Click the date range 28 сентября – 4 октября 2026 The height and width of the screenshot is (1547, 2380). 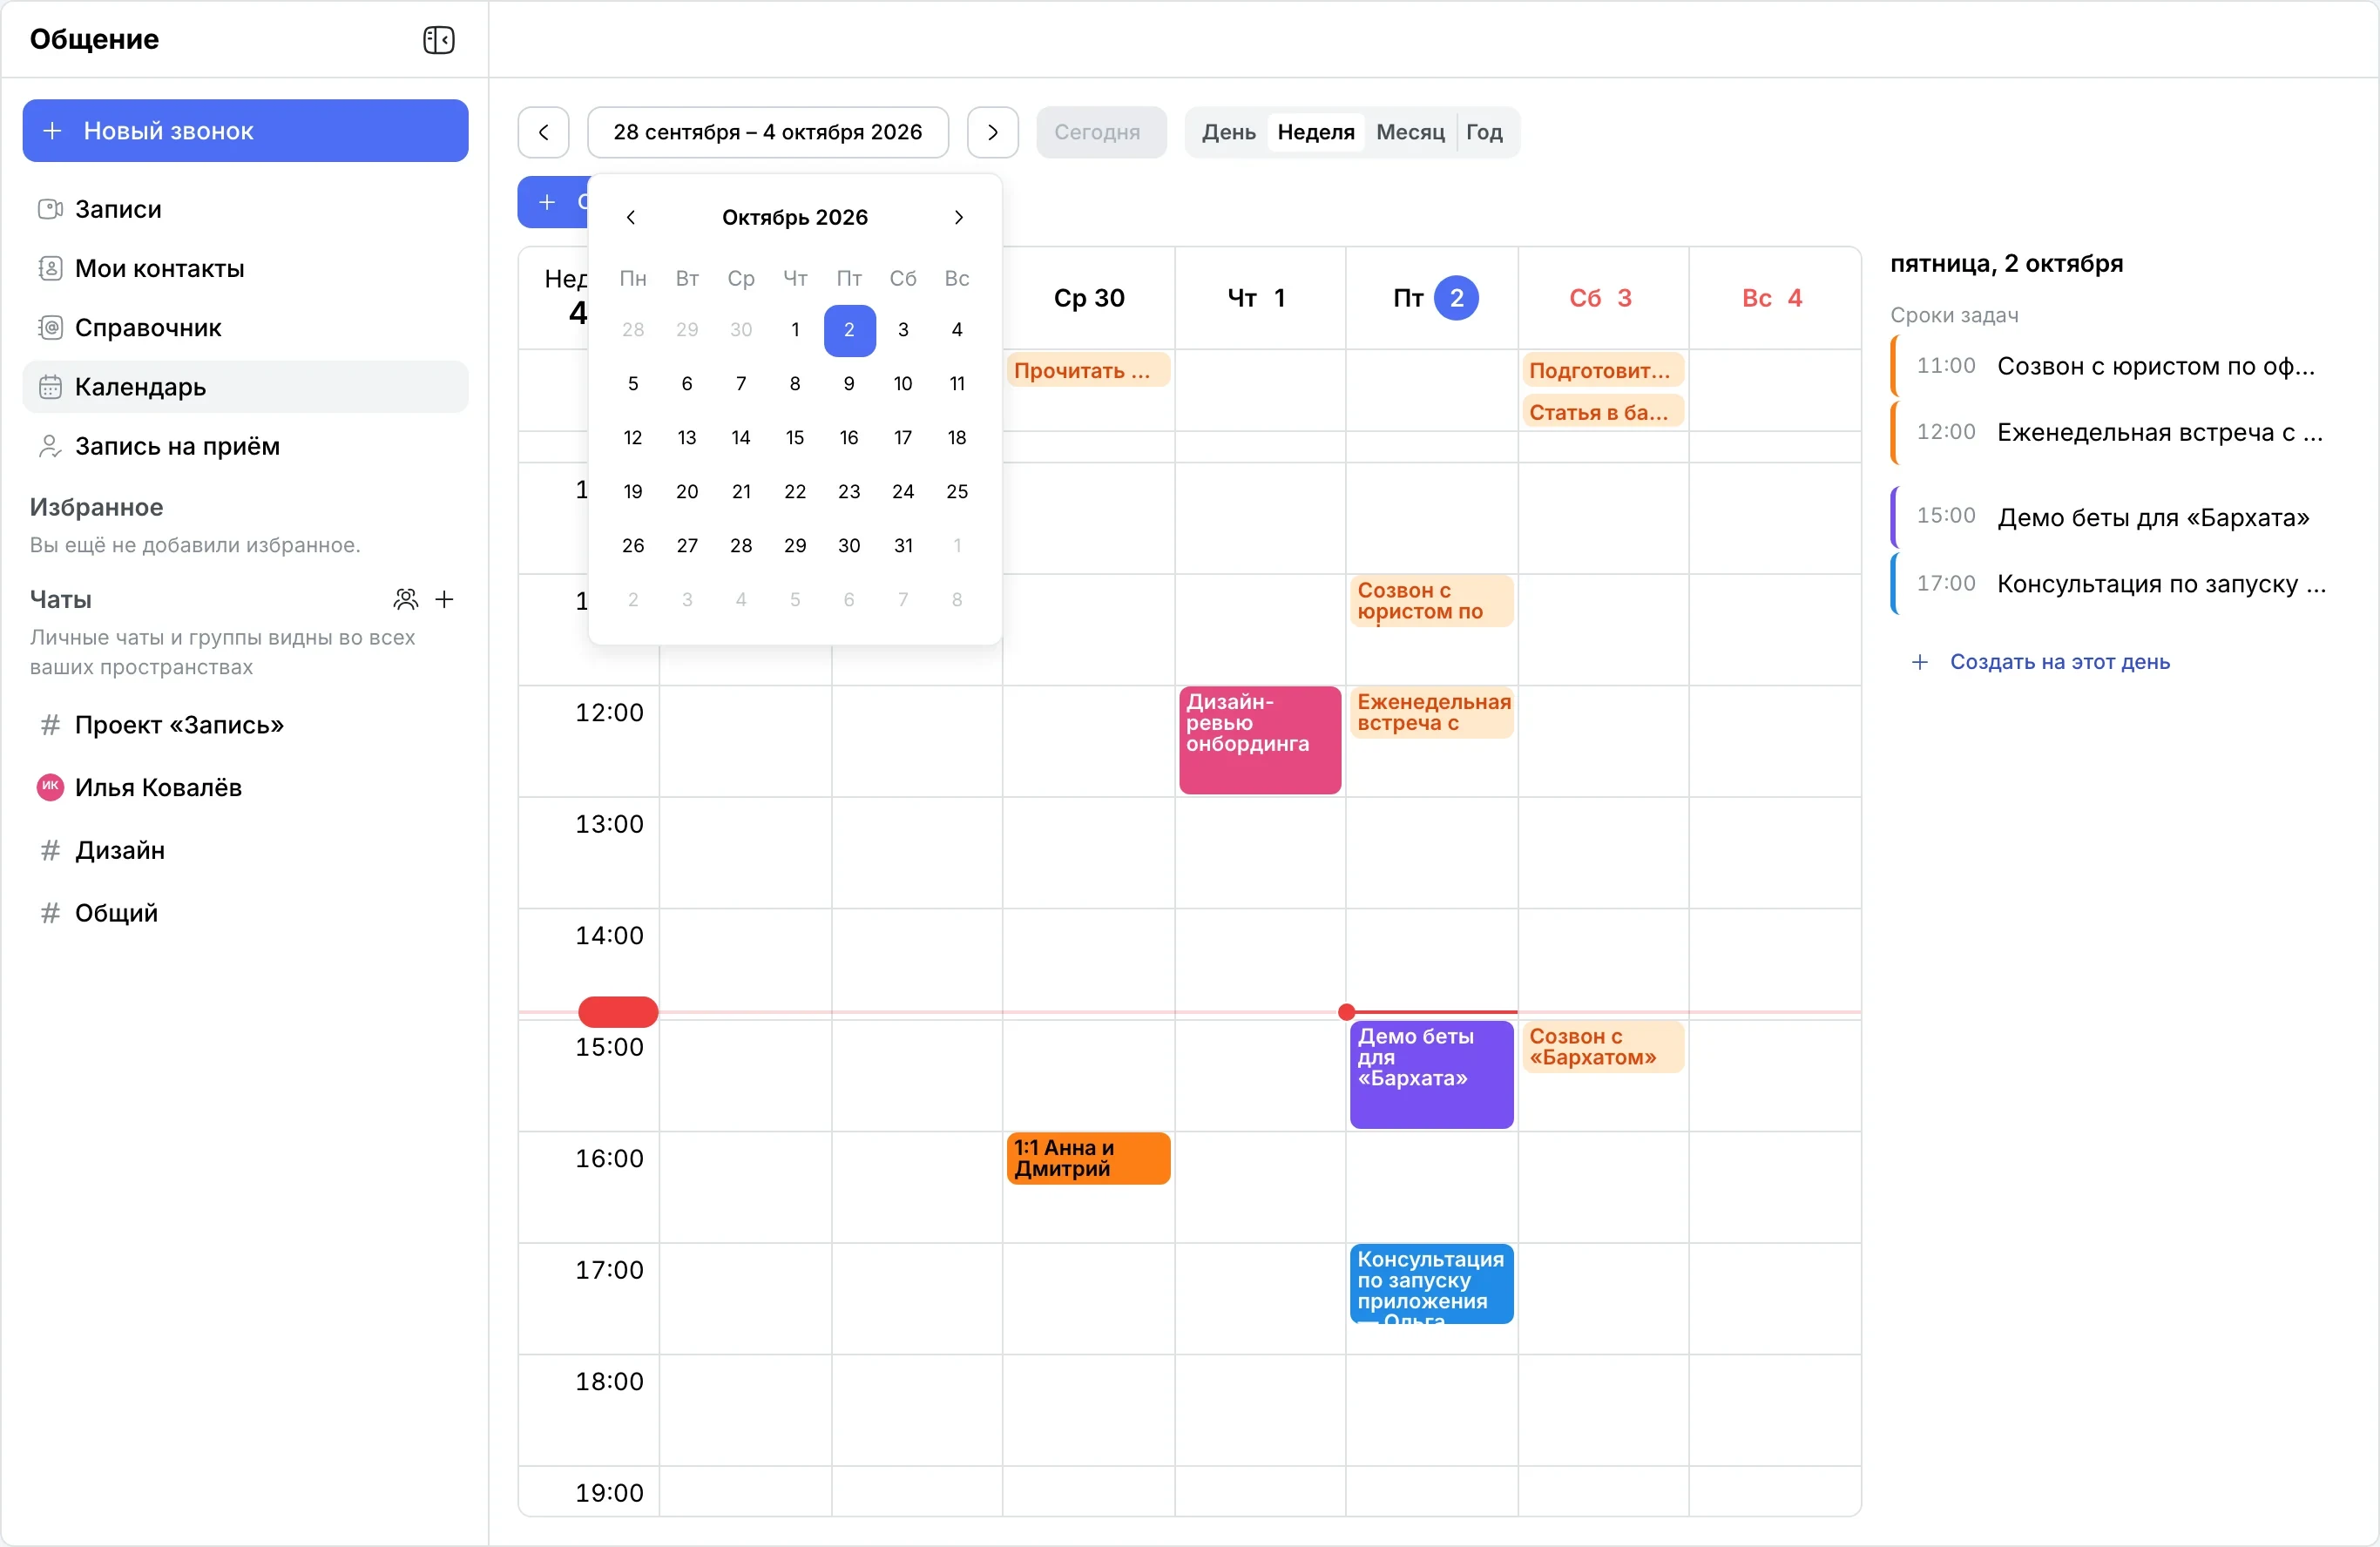pyautogui.click(x=767, y=132)
